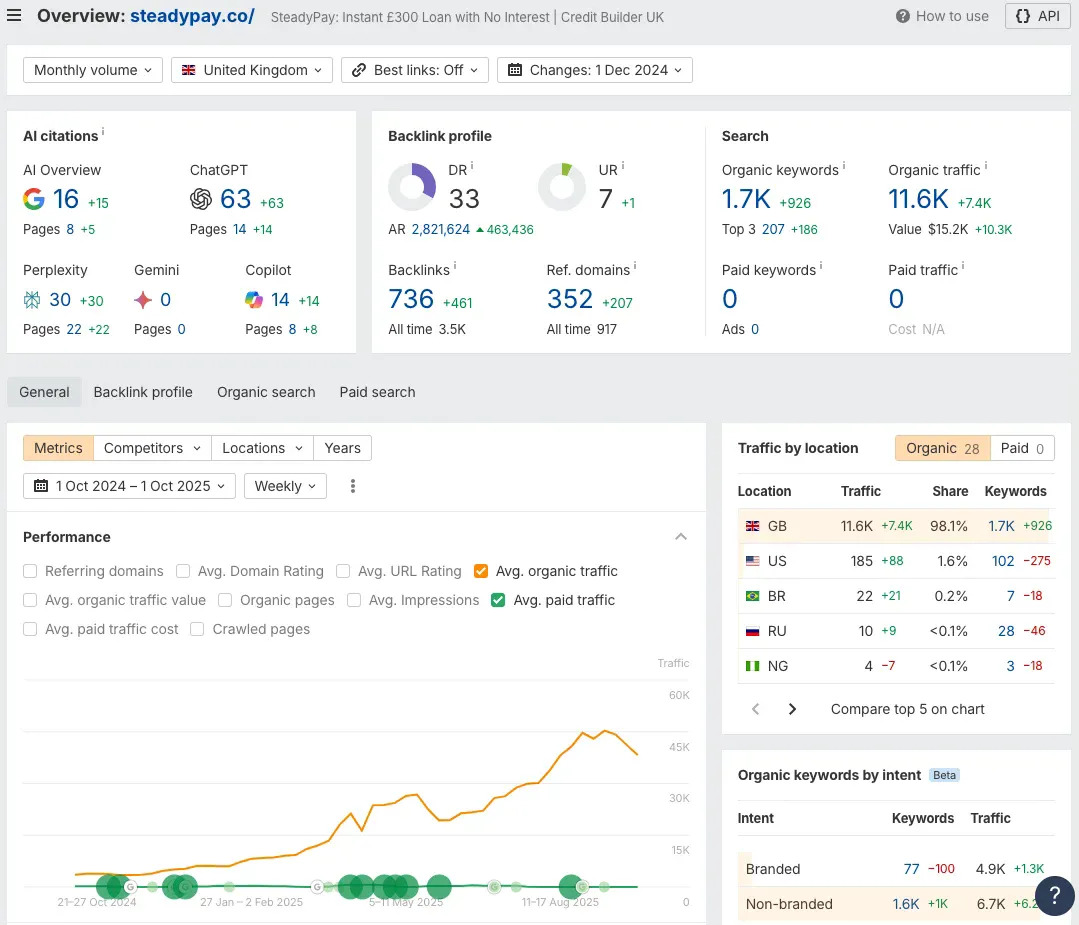Click the AI citations info icon

[x=103, y=131]
